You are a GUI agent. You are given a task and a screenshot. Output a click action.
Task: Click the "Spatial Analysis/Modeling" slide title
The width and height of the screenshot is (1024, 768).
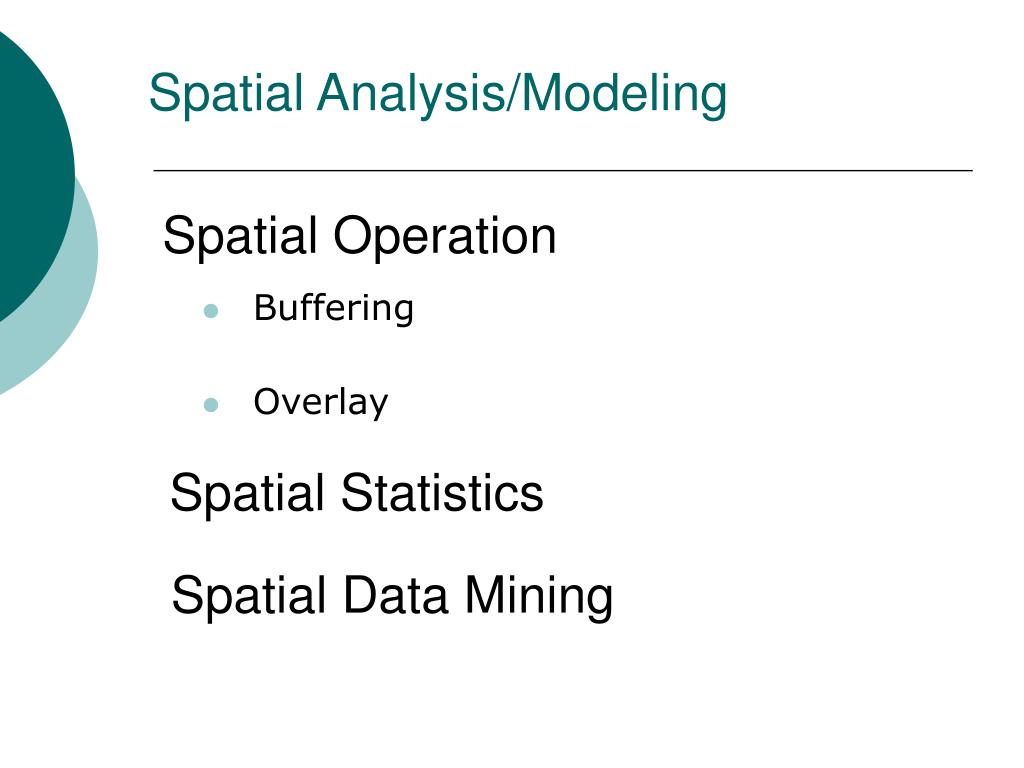coord(438,94)
